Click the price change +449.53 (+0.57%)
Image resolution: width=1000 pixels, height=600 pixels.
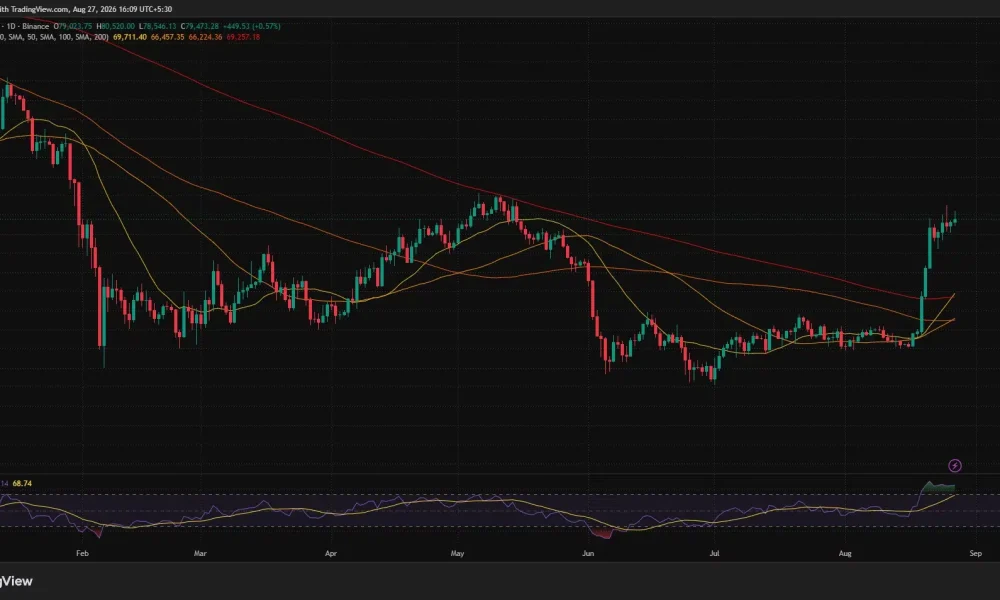(251, 26)
